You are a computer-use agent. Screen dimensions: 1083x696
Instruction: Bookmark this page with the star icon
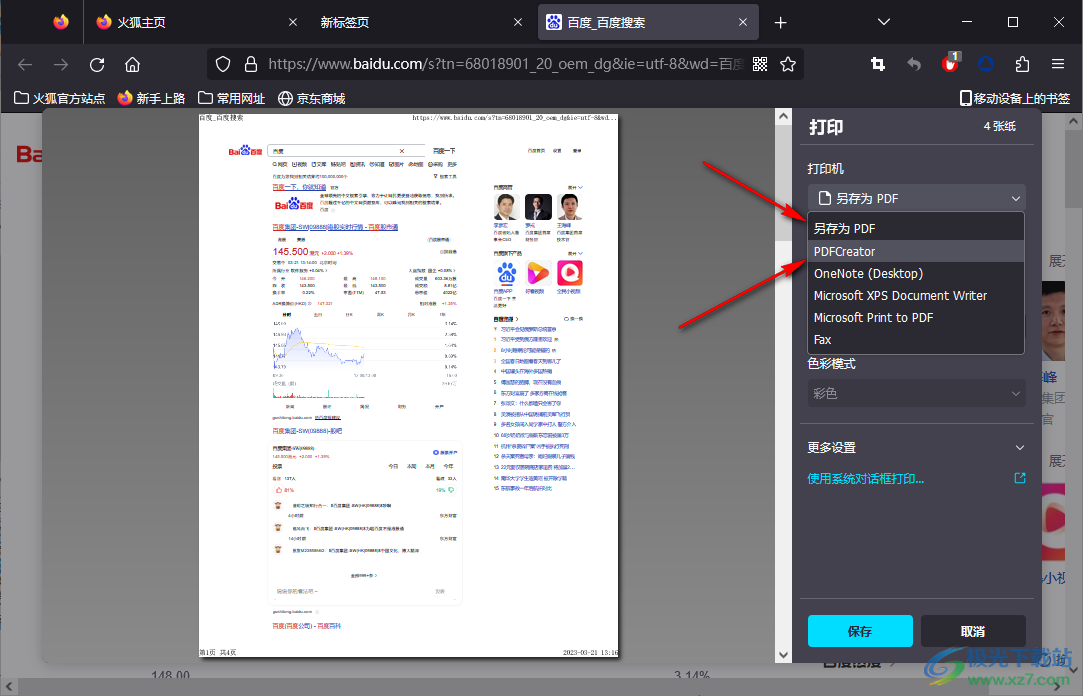pyautogui.click(x=788, y=64)
